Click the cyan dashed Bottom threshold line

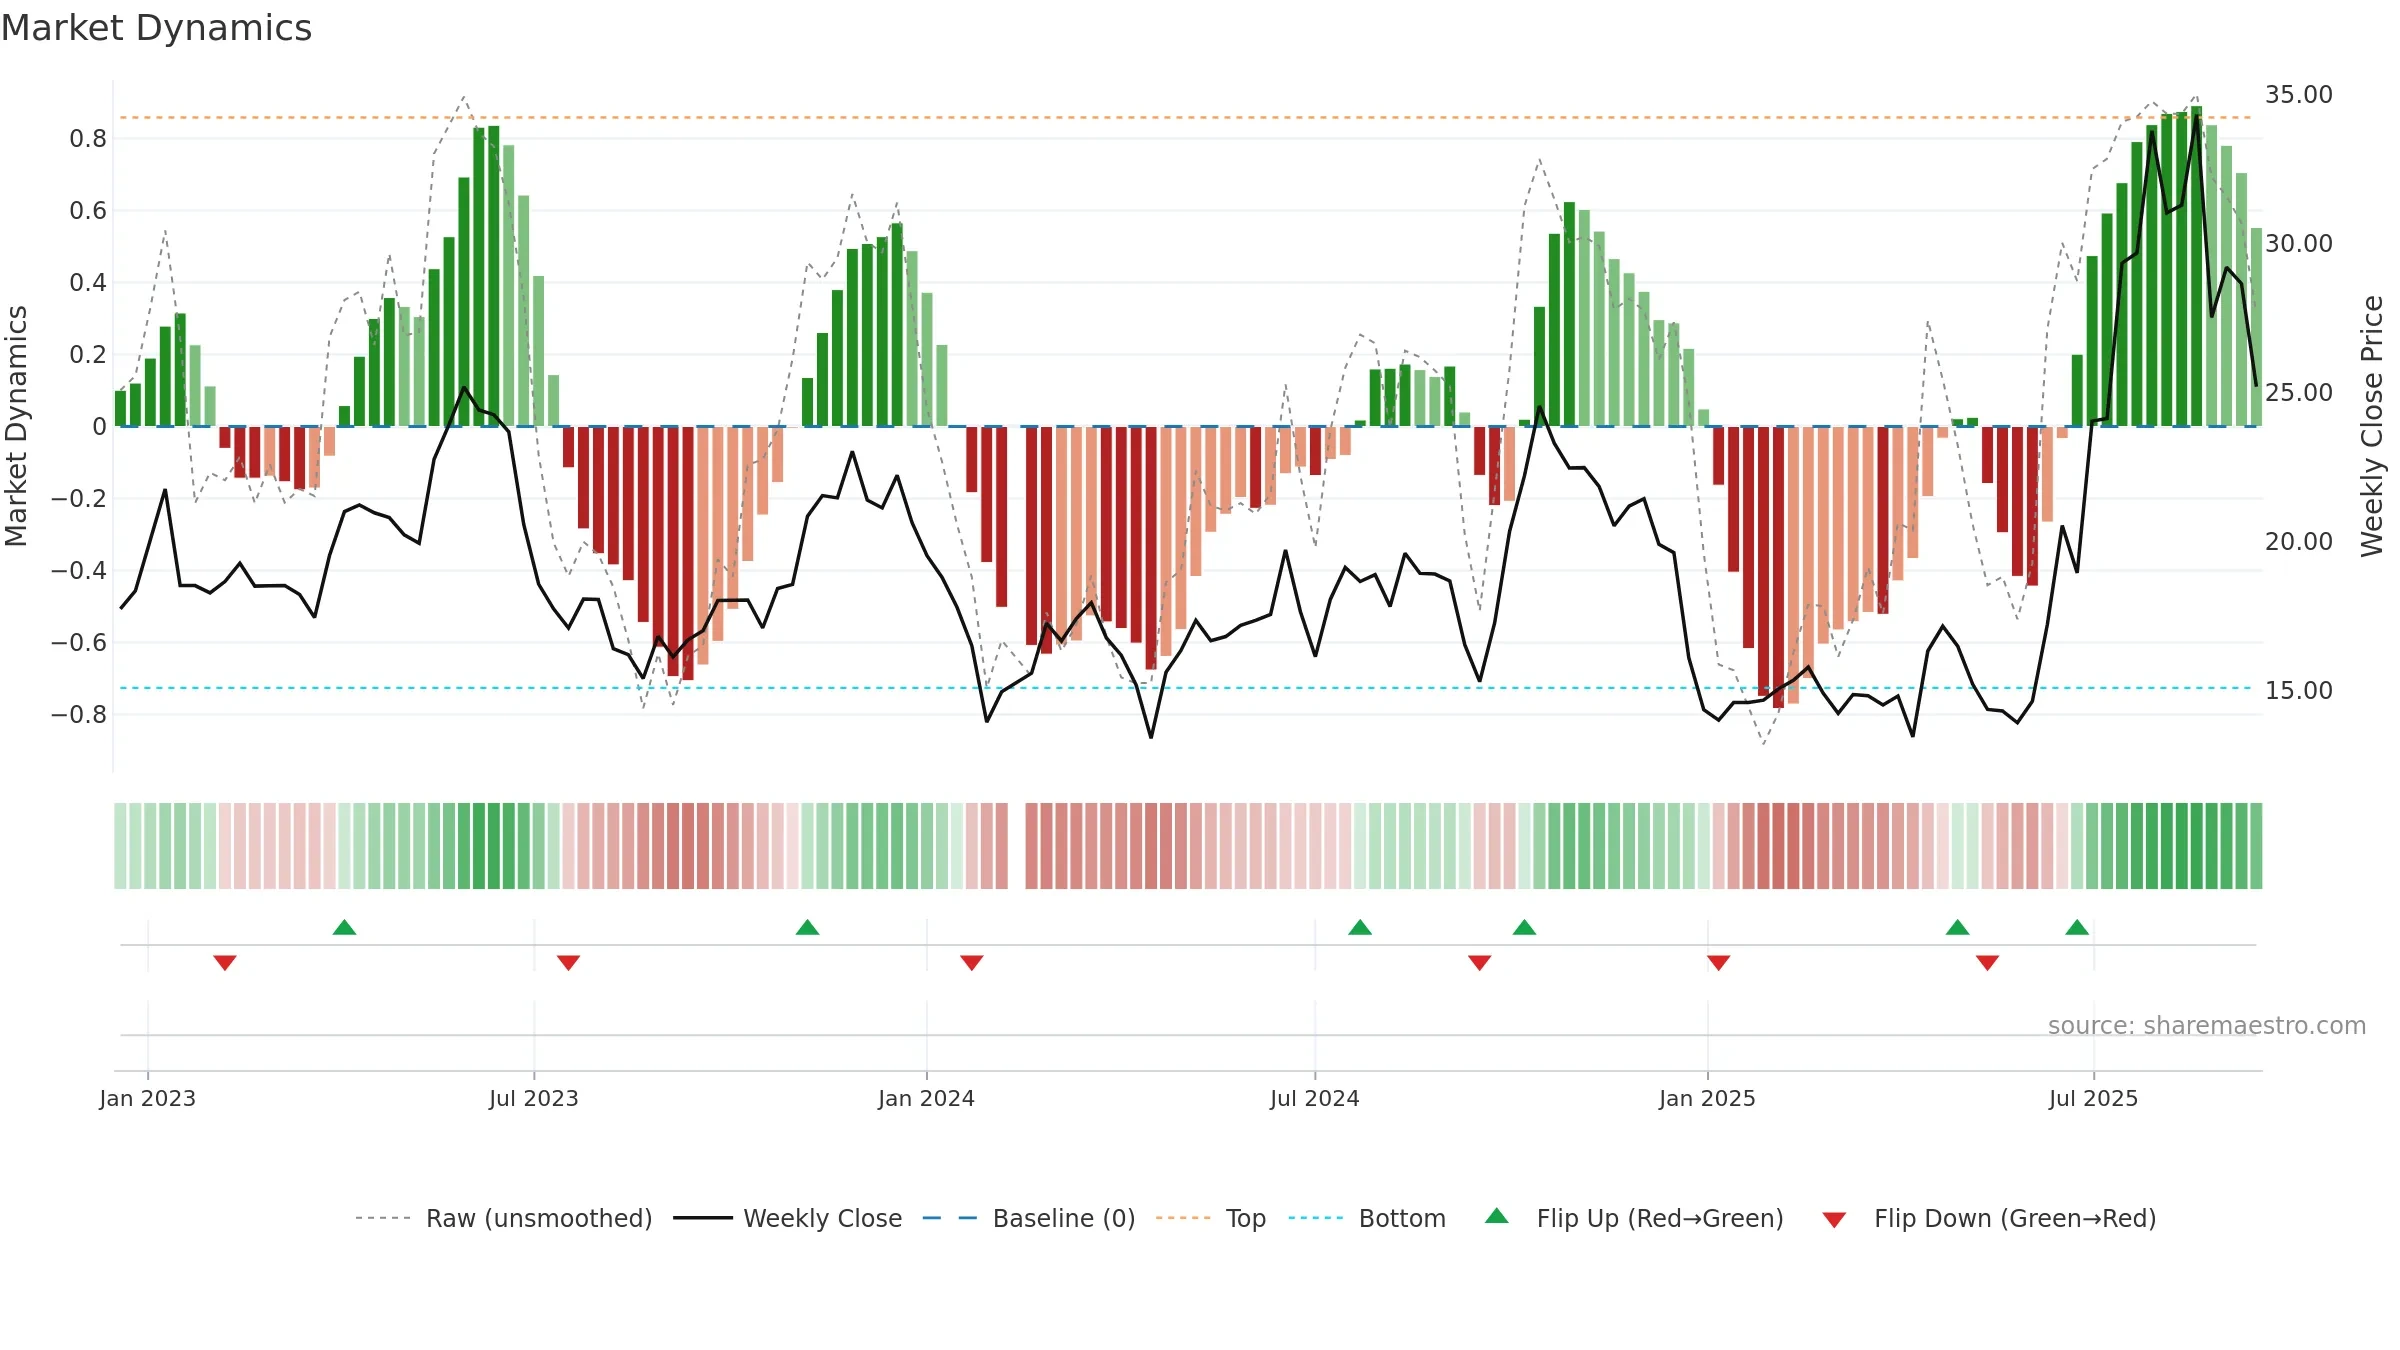[x=1186, y=688]
